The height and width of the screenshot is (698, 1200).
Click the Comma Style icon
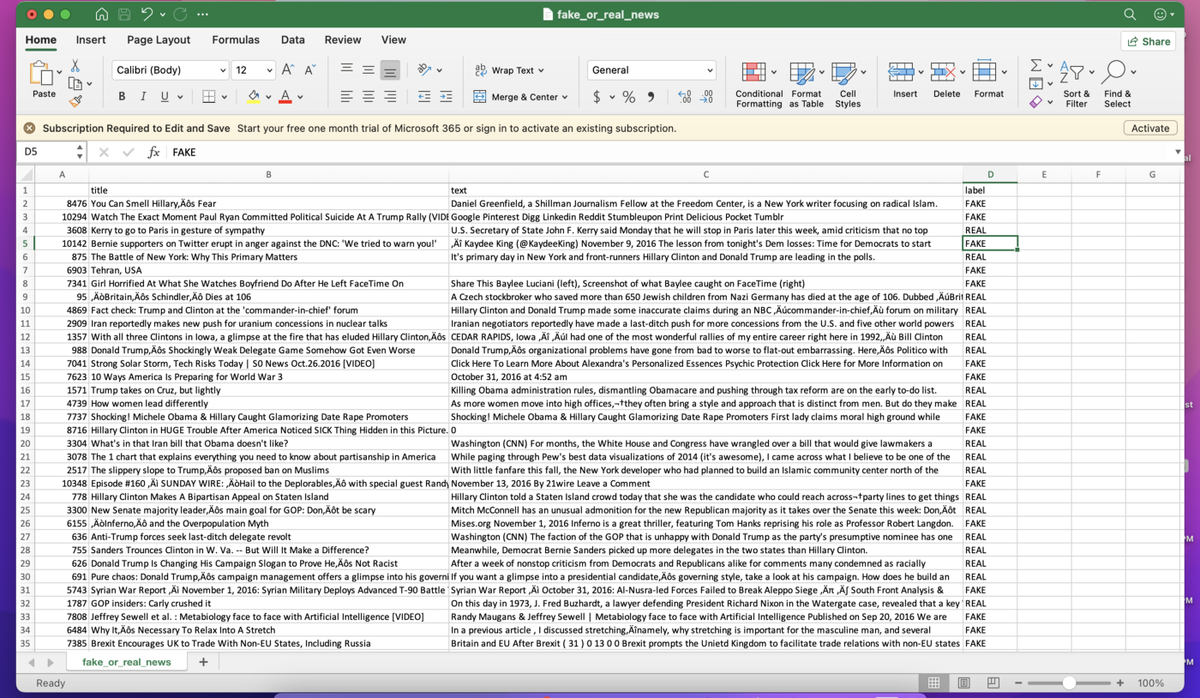(652, 97)
